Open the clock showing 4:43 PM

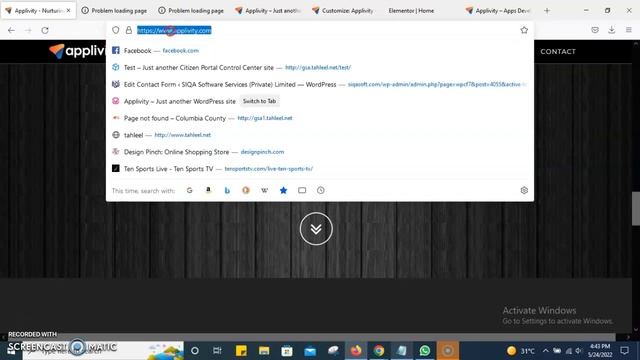600,350
